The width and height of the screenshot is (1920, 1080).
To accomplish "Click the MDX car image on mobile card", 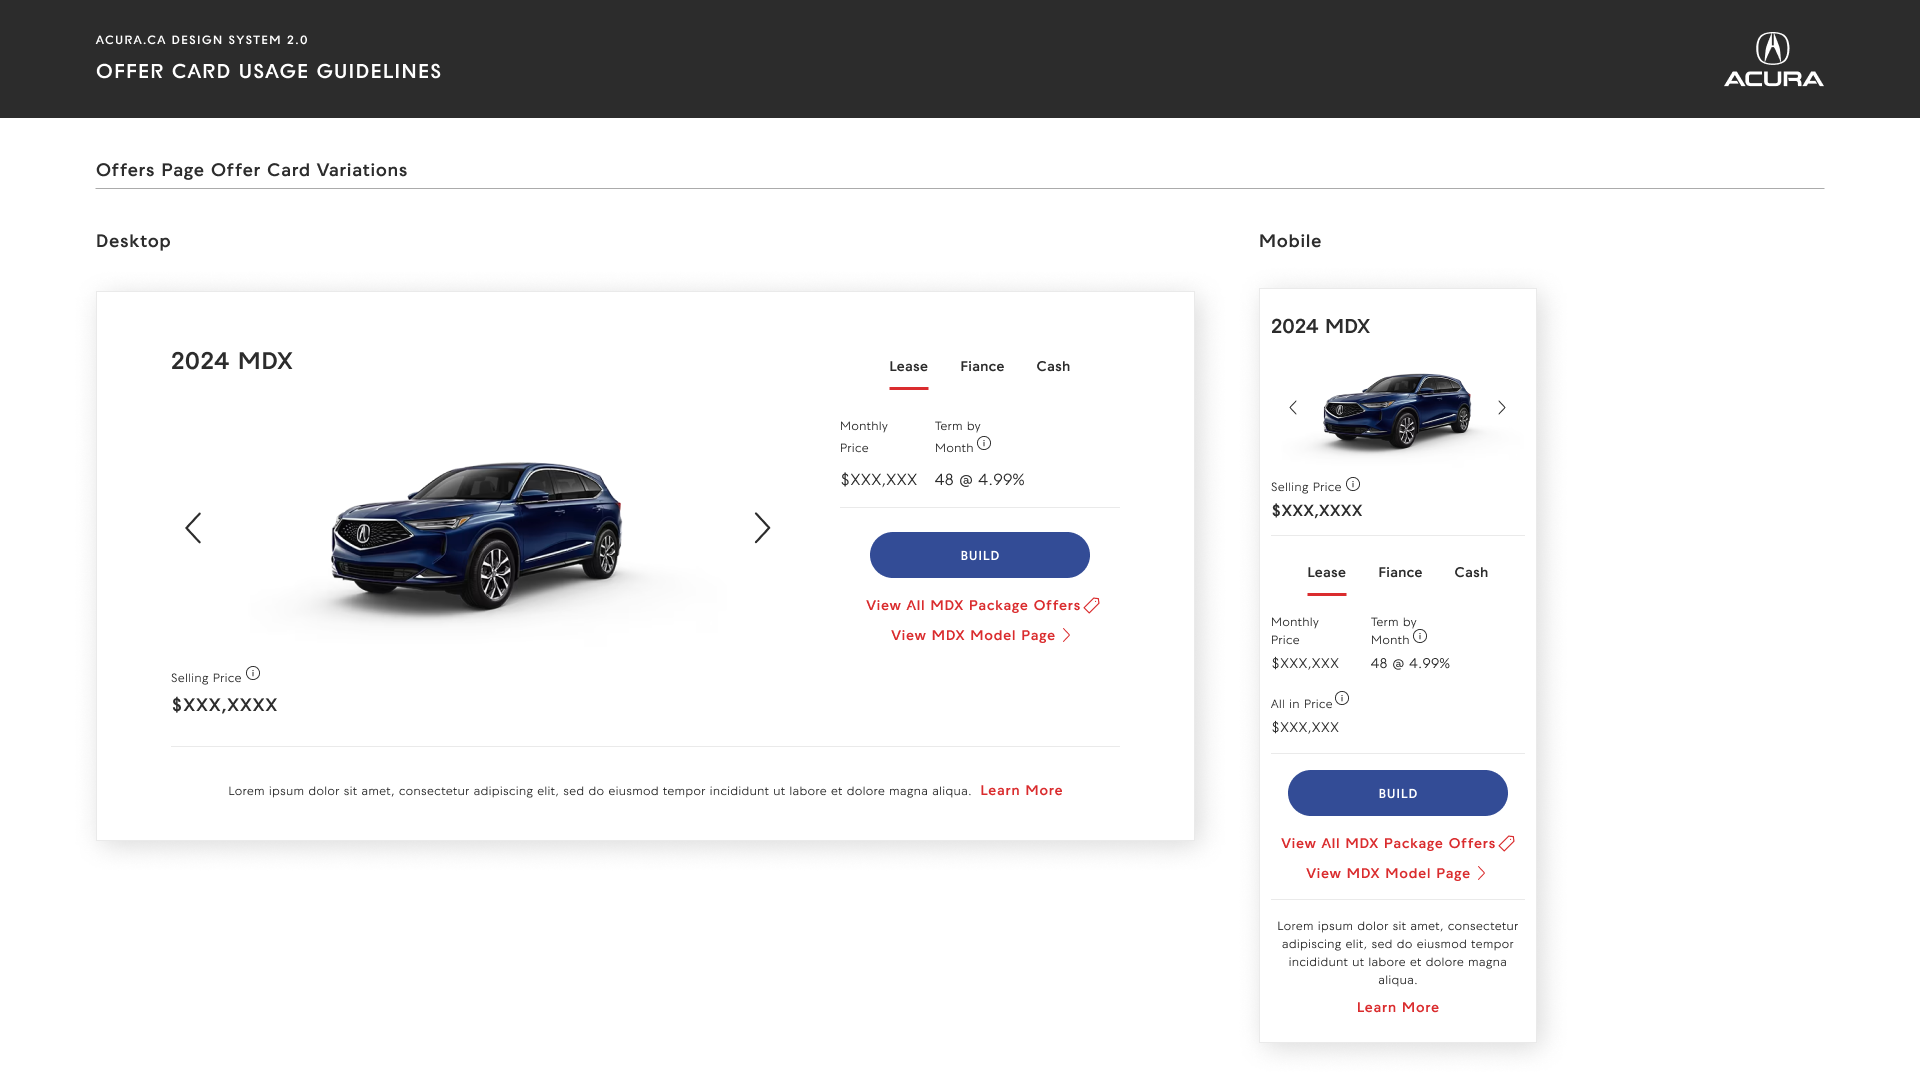I will 1397,410.
